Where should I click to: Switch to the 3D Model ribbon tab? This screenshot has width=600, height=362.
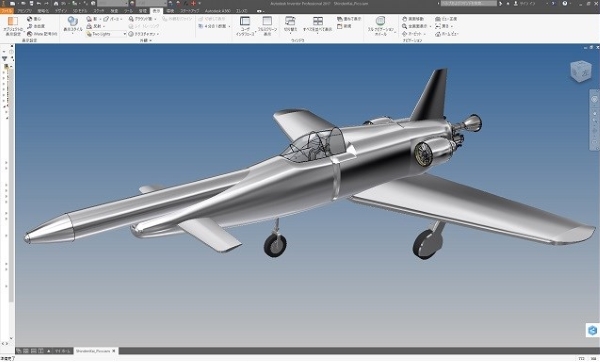pos(80,11)
